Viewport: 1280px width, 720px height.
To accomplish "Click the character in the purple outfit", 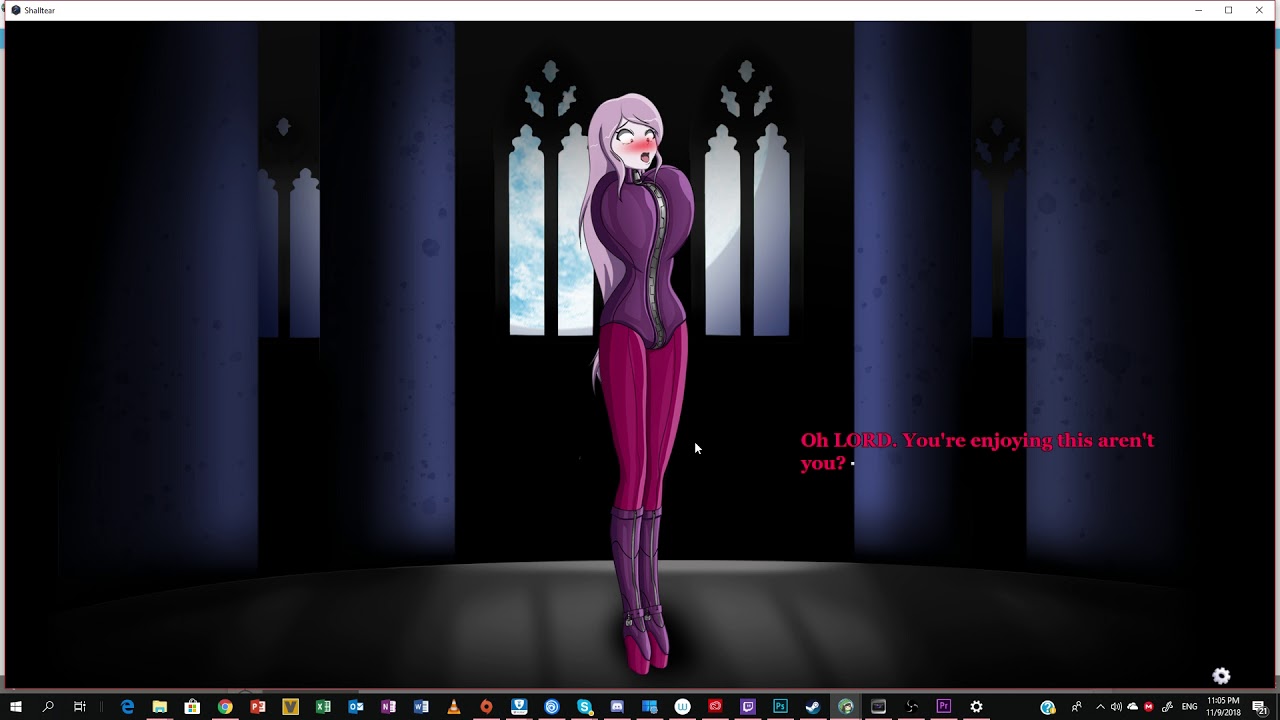I will click(x=640, y=385).
